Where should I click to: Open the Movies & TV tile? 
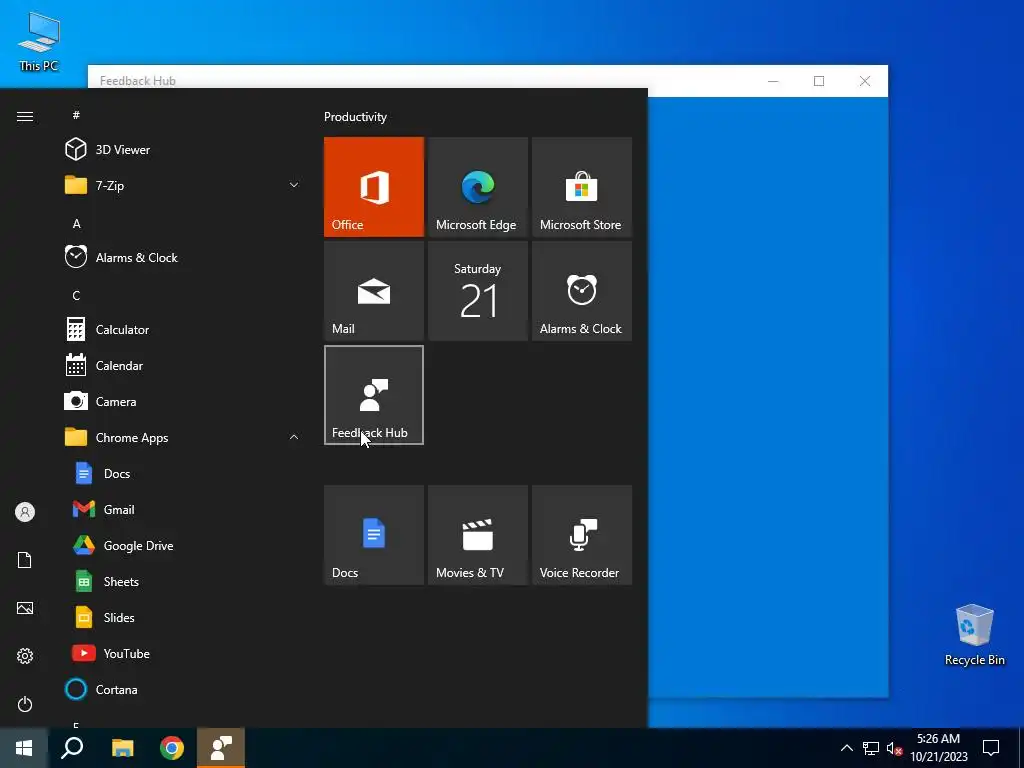[477, 535]
